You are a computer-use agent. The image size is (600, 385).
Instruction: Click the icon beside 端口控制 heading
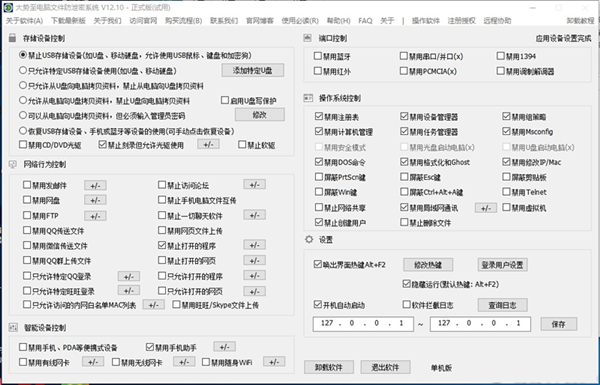[x=308, y=38]
